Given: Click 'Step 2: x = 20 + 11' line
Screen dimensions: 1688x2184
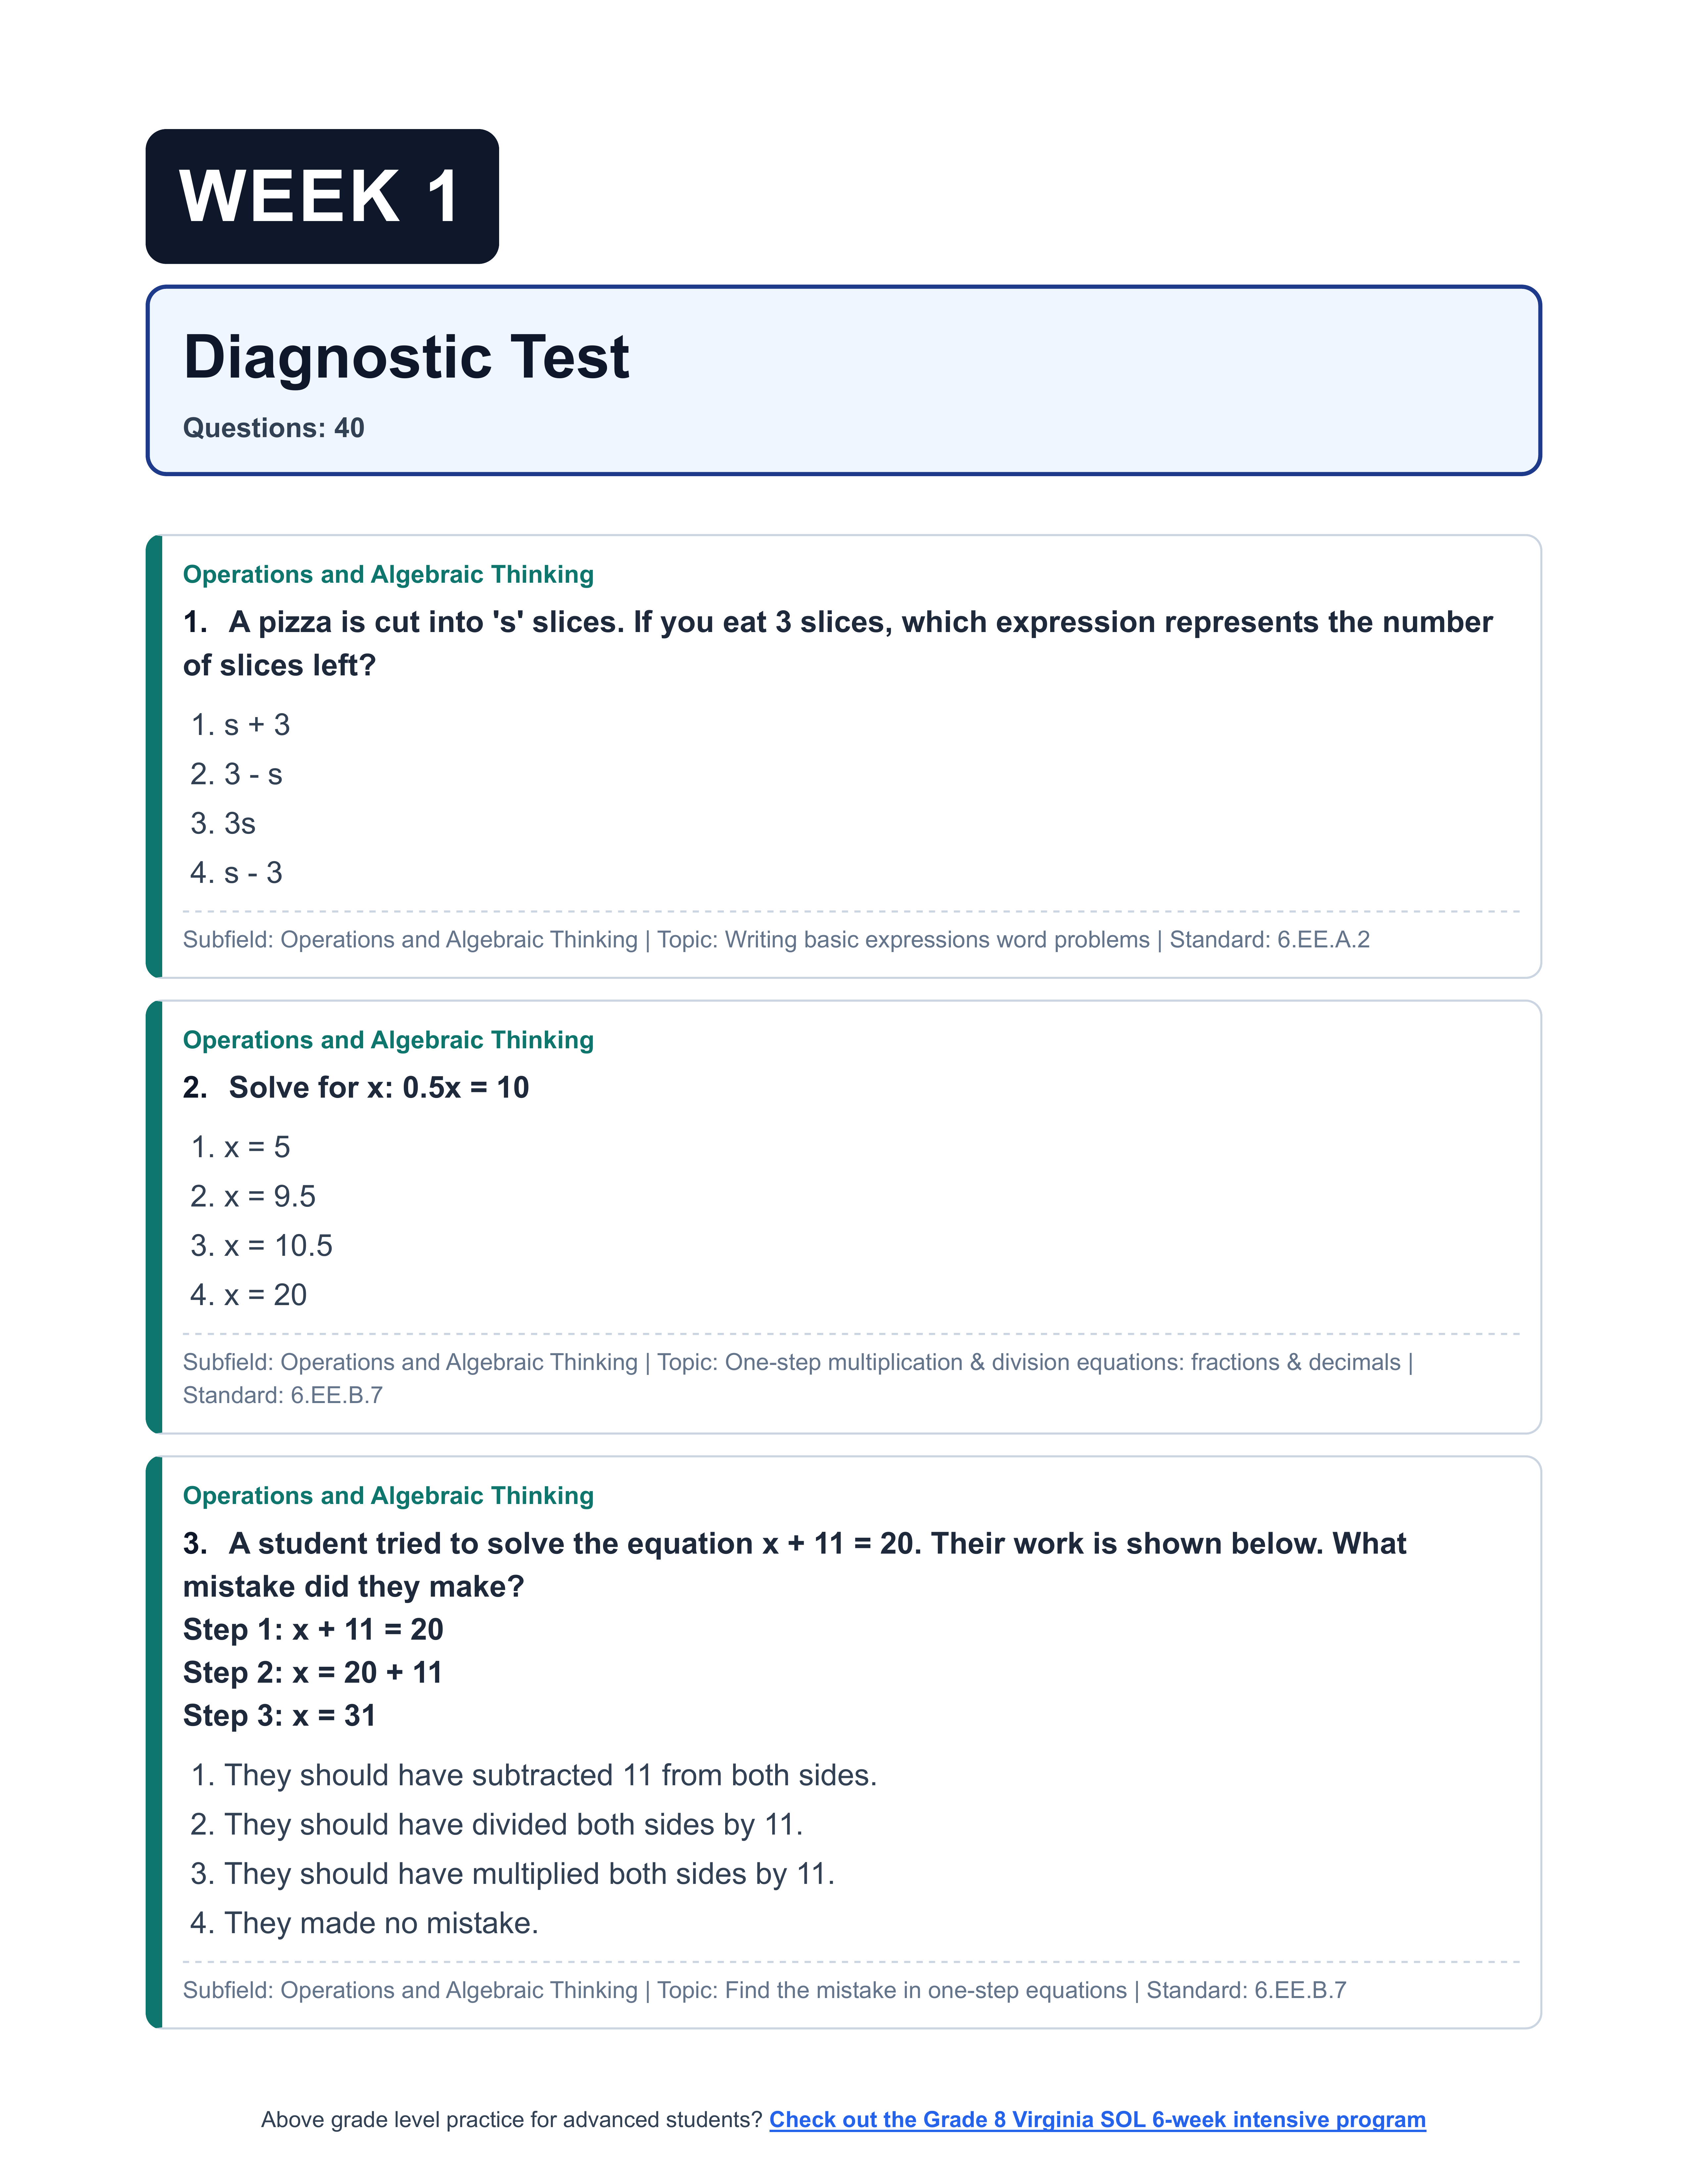Looking at the screenshot, I should tap(312, 1672).
